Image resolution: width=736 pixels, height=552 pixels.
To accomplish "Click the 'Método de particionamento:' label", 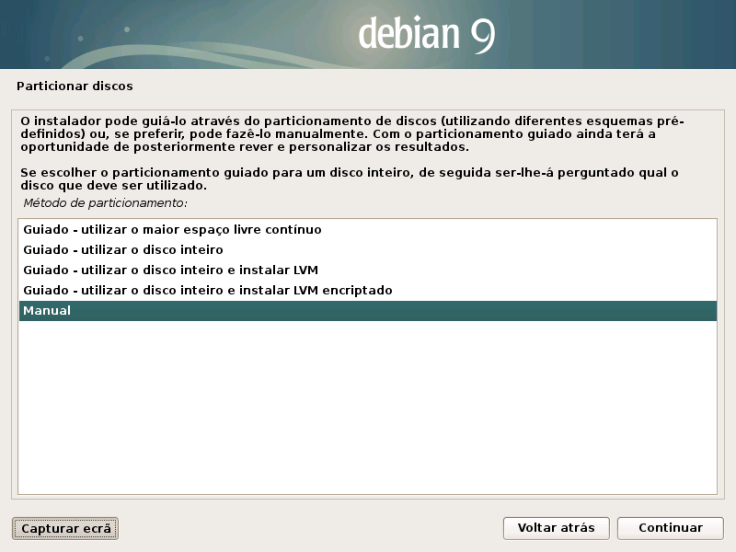I will [x=105, y=203].
